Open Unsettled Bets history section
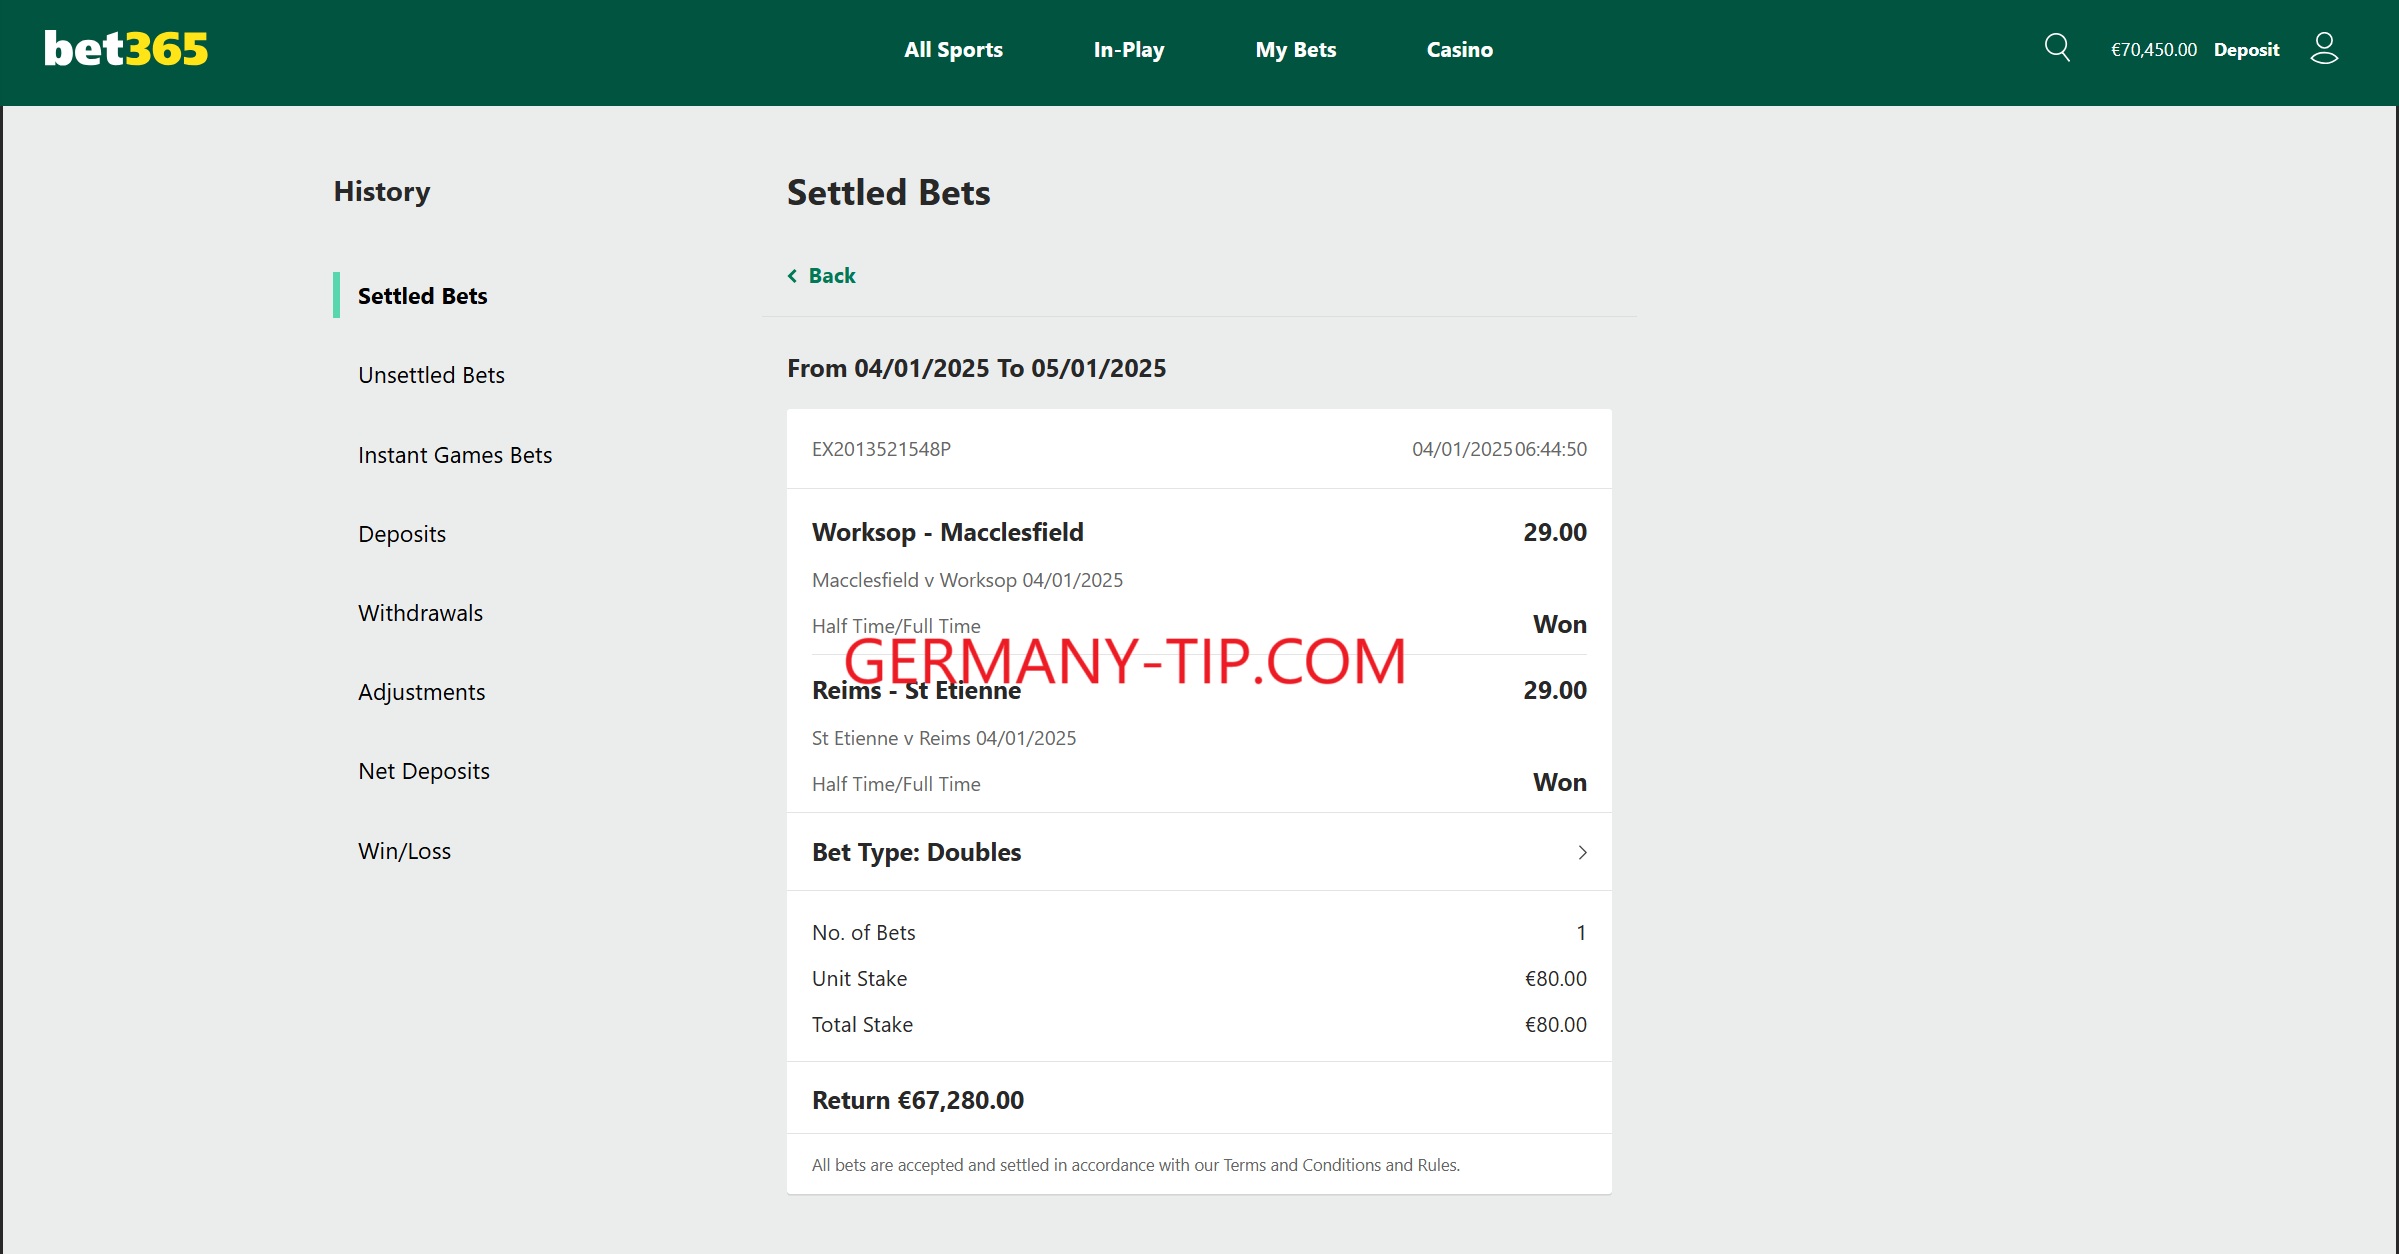The image size is (2399, 1254). pyautogui.click(x=432, y=373)
